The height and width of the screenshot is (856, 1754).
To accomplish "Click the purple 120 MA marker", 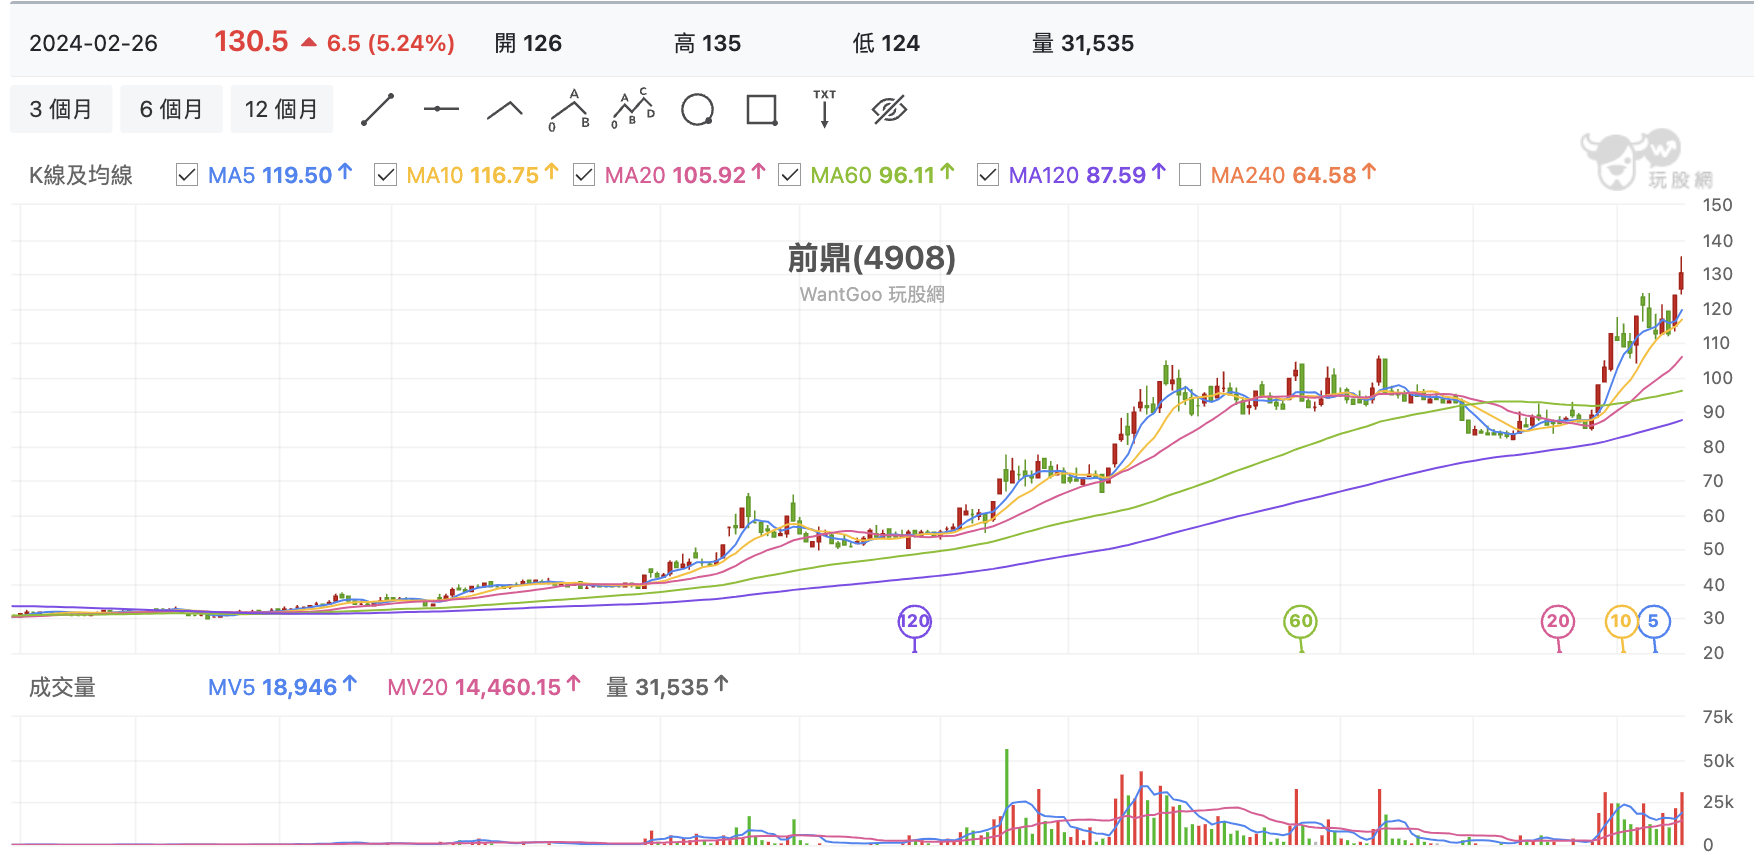I will (914, 621).
